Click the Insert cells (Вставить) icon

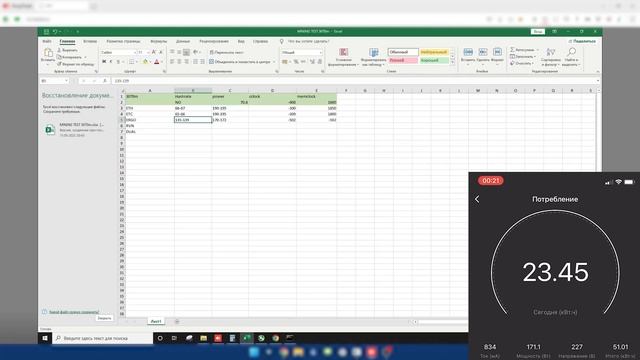(468, 52)
